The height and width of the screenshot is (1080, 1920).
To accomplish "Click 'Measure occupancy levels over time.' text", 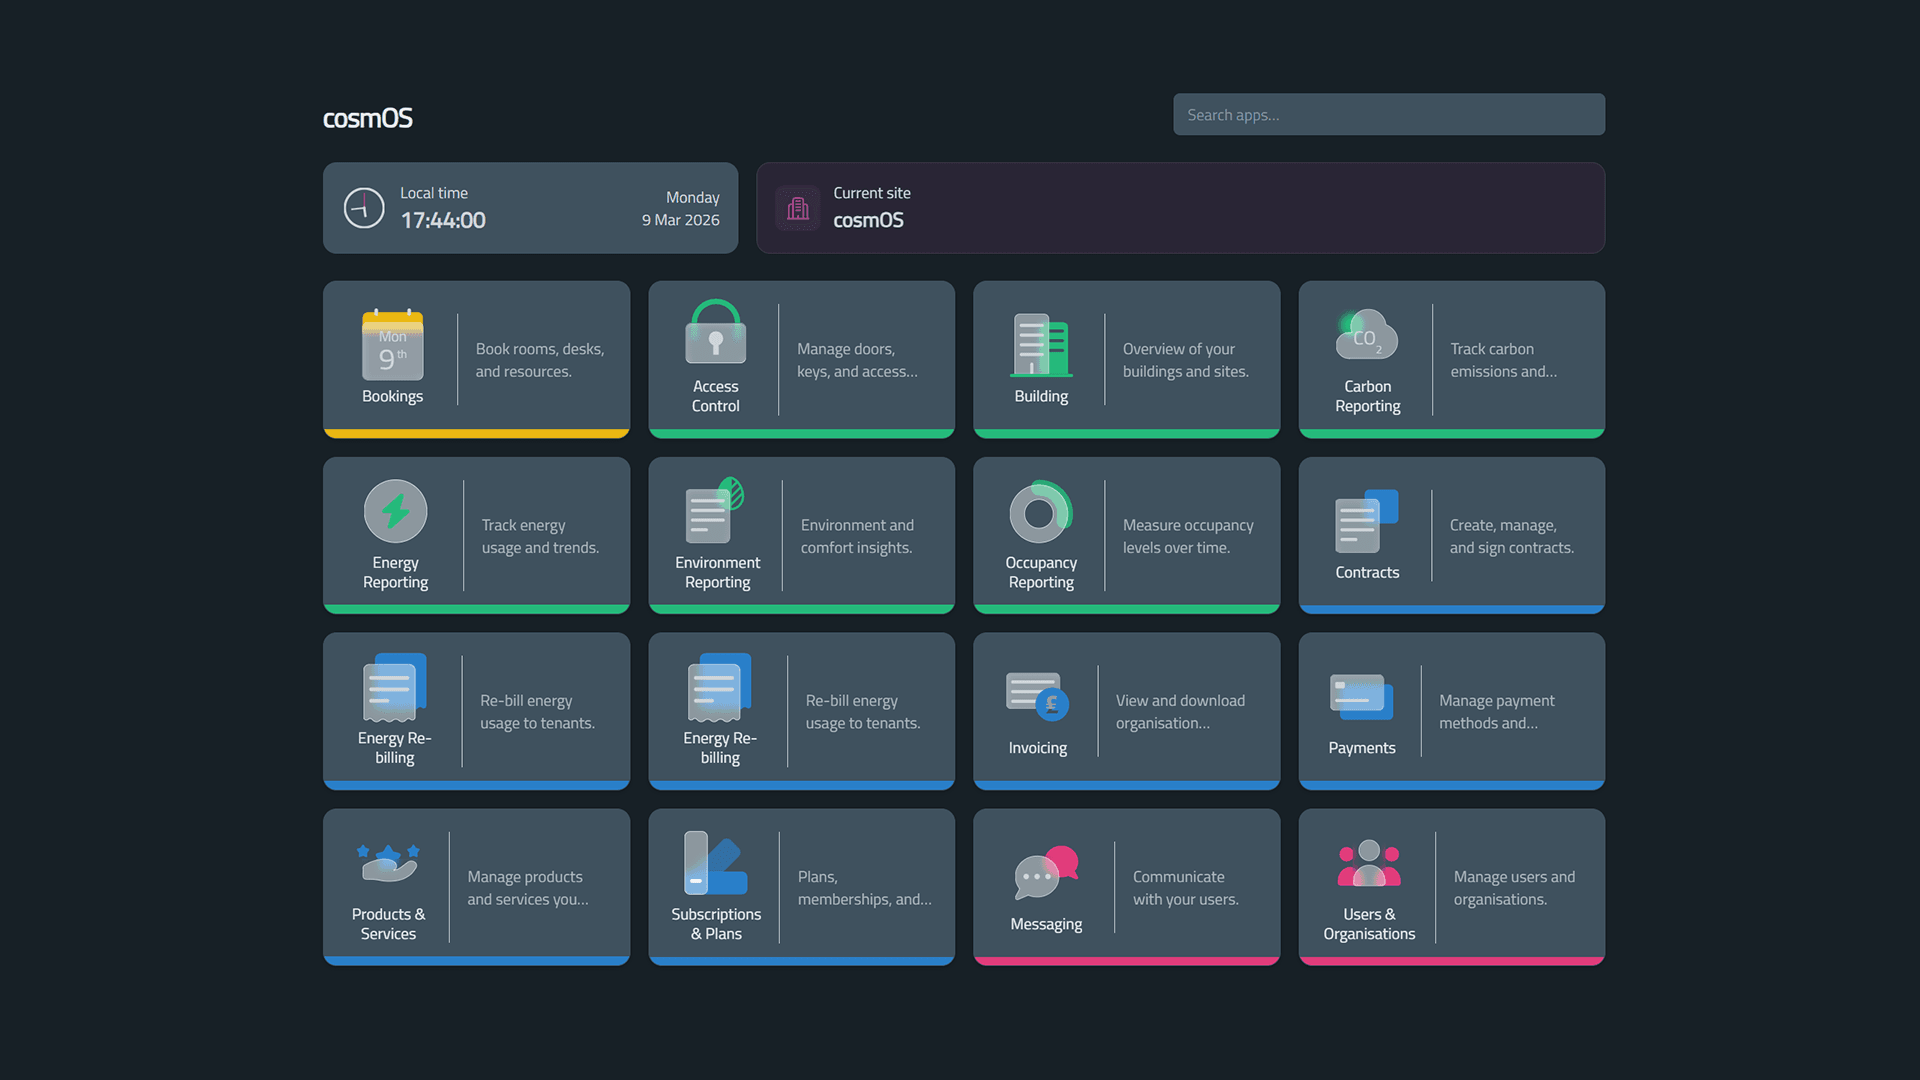I will coord(1188,536).
